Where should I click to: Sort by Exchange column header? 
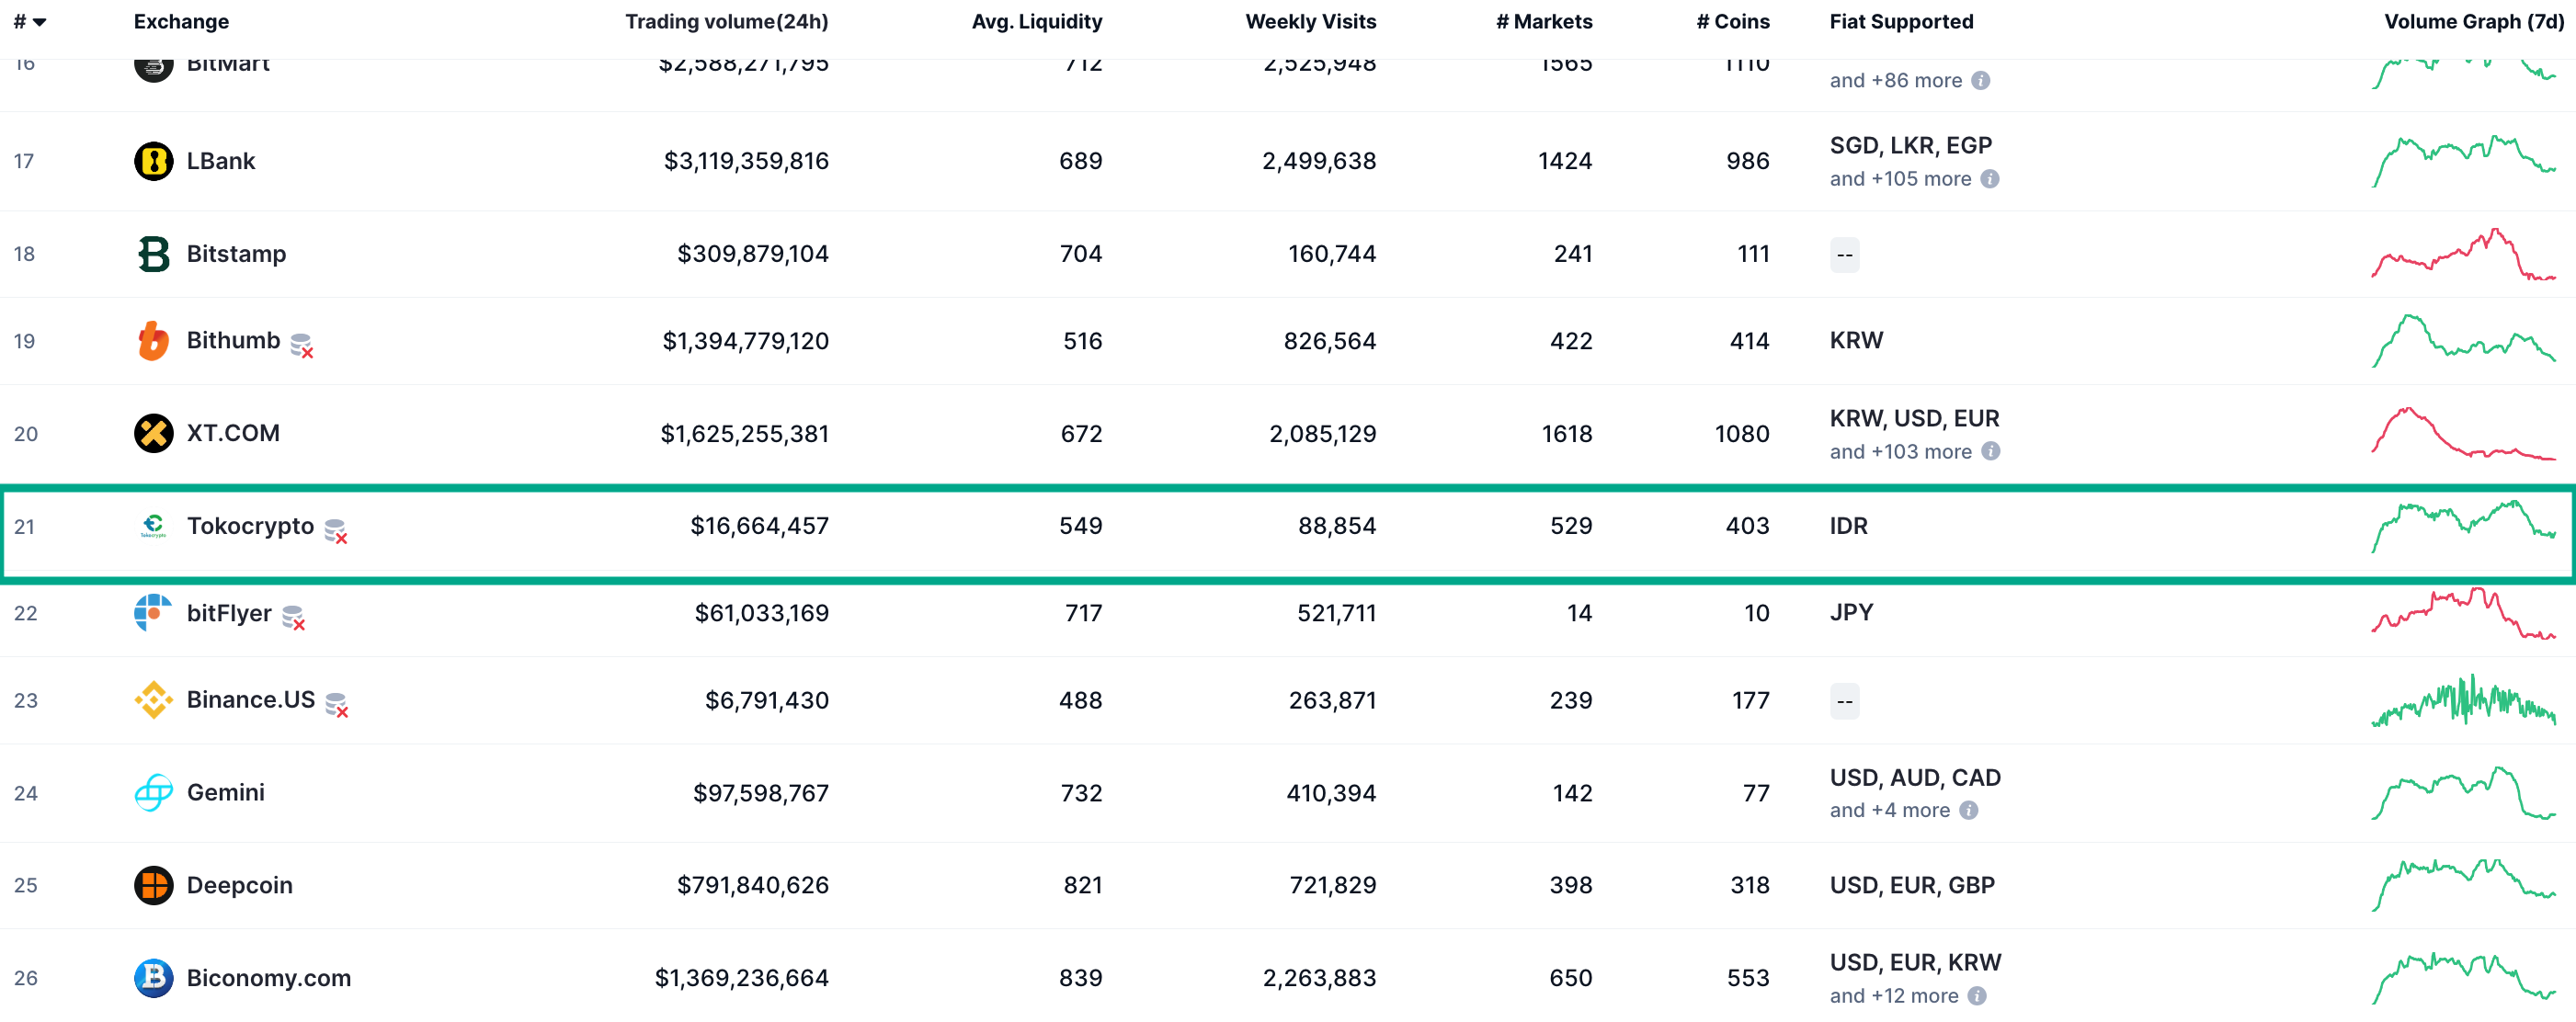181,22
